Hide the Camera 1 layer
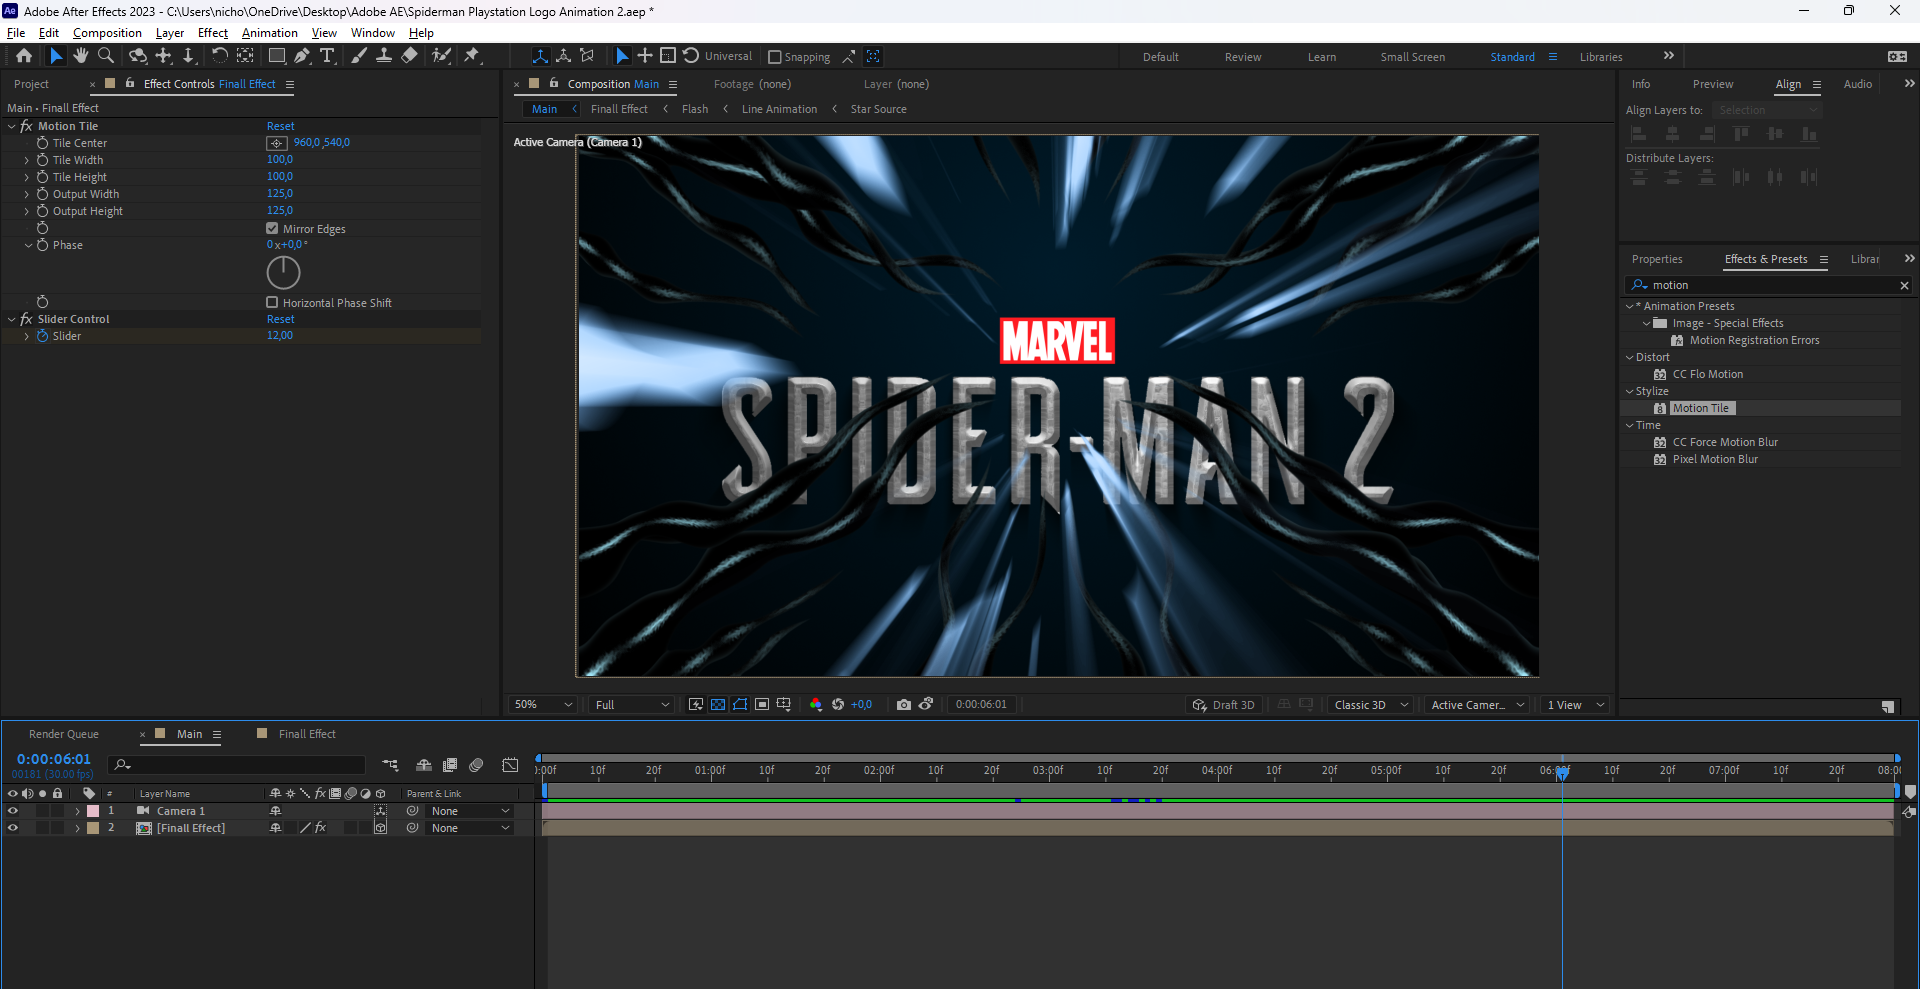1920x989 pixels. coord(12,811)
